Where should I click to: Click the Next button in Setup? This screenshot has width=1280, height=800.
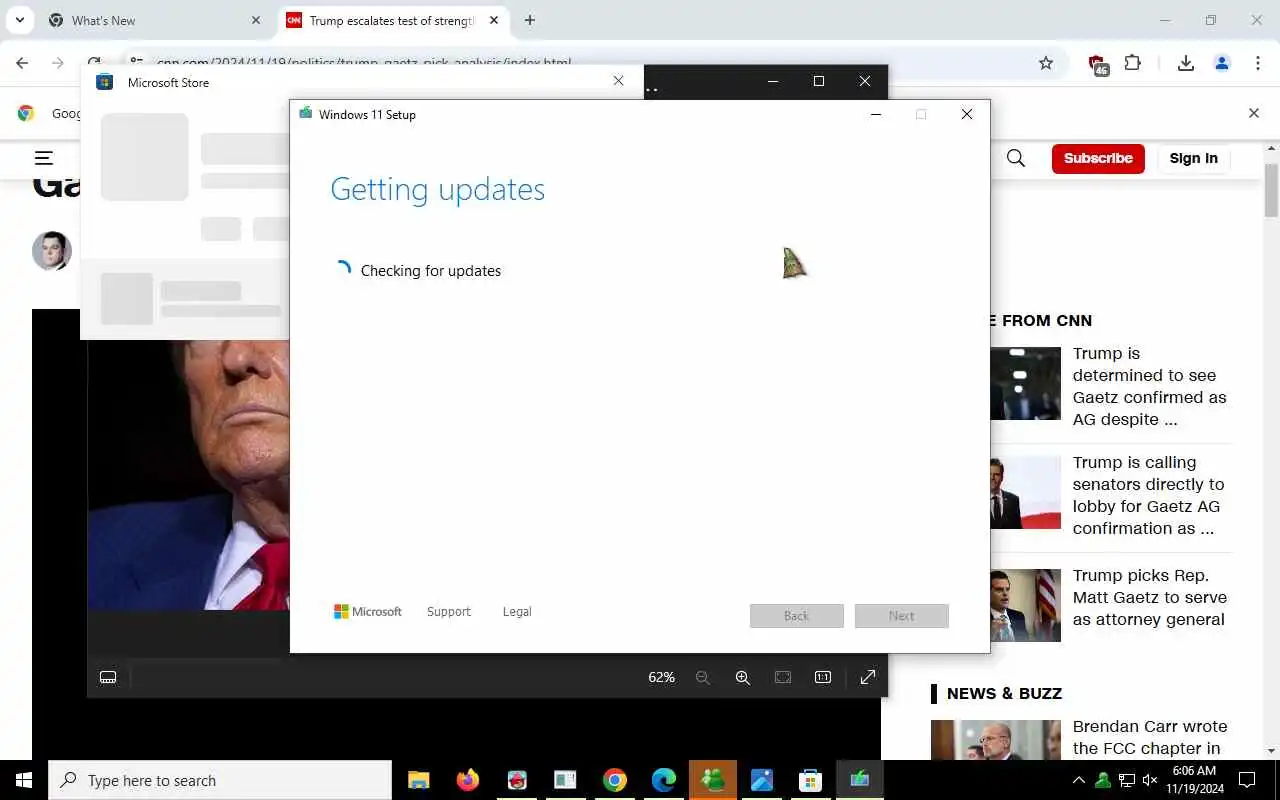point(902,616)
